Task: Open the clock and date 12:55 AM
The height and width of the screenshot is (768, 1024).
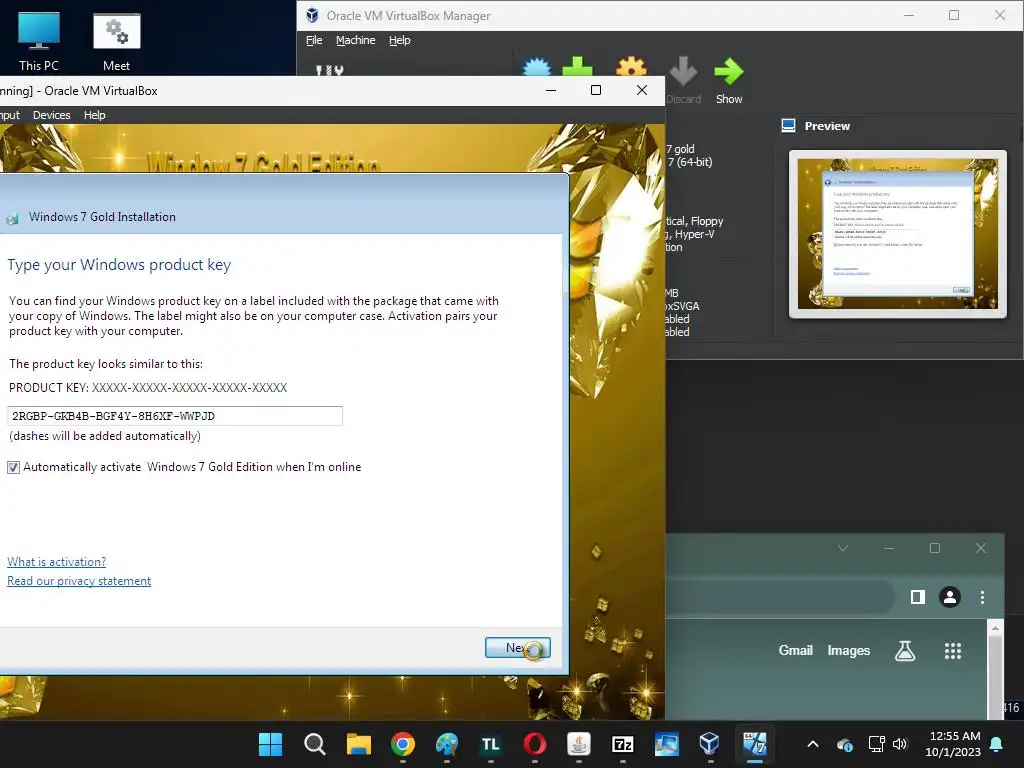Action: click(x=953, y=744)
